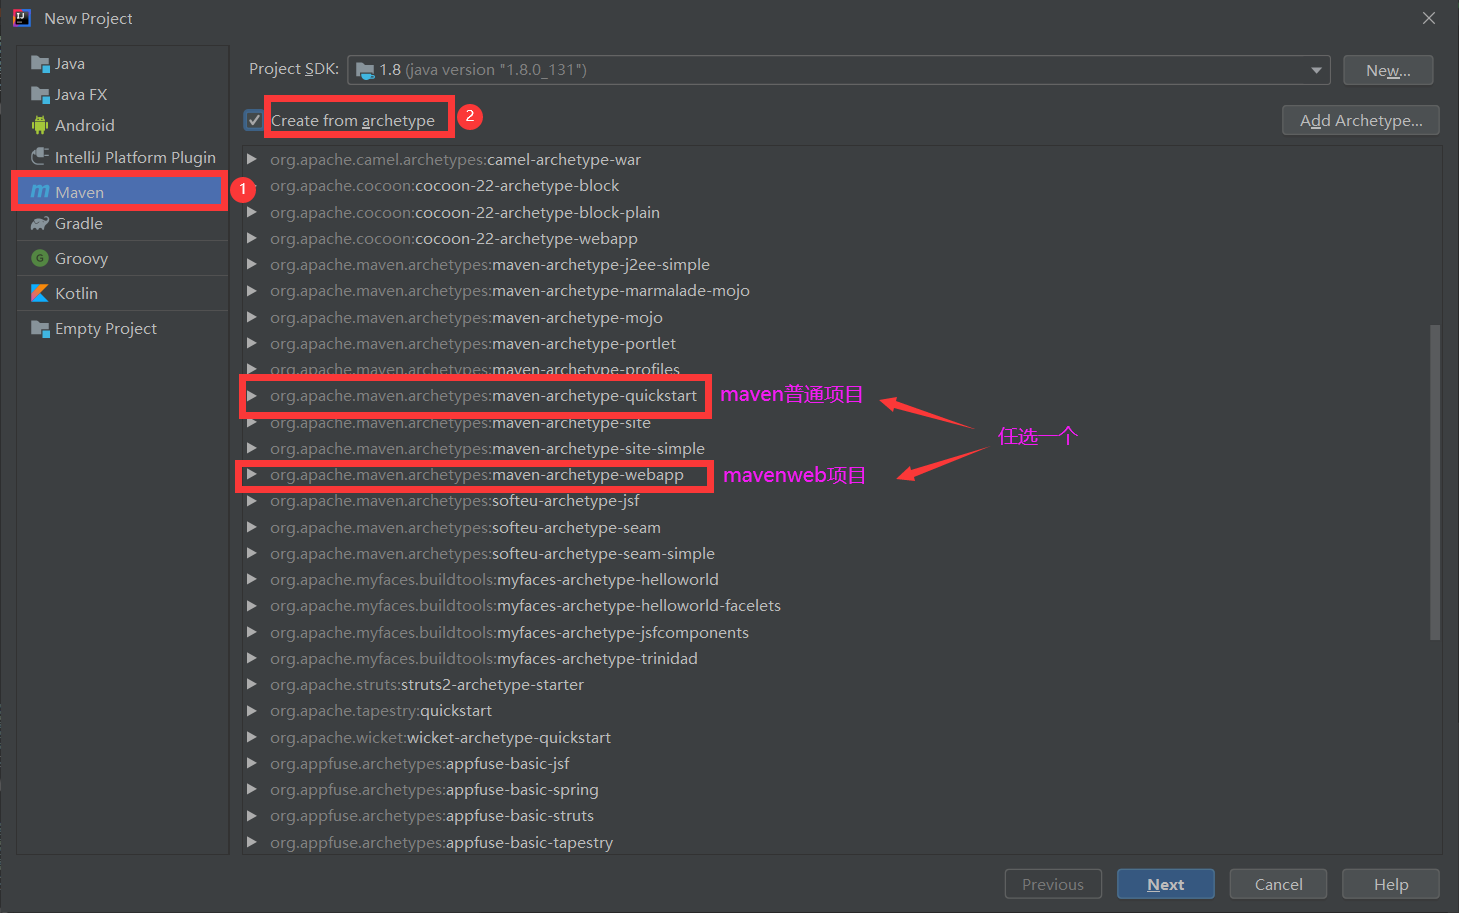Expand the maven-archetype-quickstart node
Viewport: 1459px width, 913px height.
click(252, 396)
